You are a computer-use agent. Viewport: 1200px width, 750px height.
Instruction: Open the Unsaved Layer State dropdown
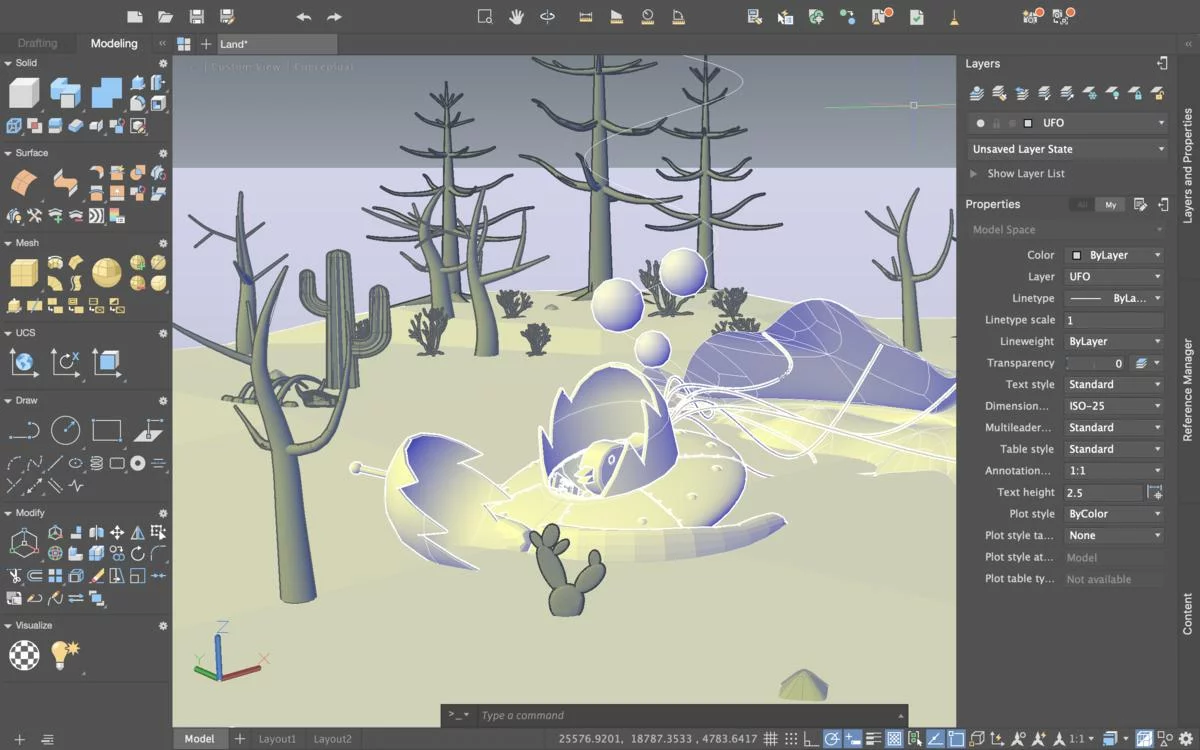pyautogui.click(x=1066, y=149)
